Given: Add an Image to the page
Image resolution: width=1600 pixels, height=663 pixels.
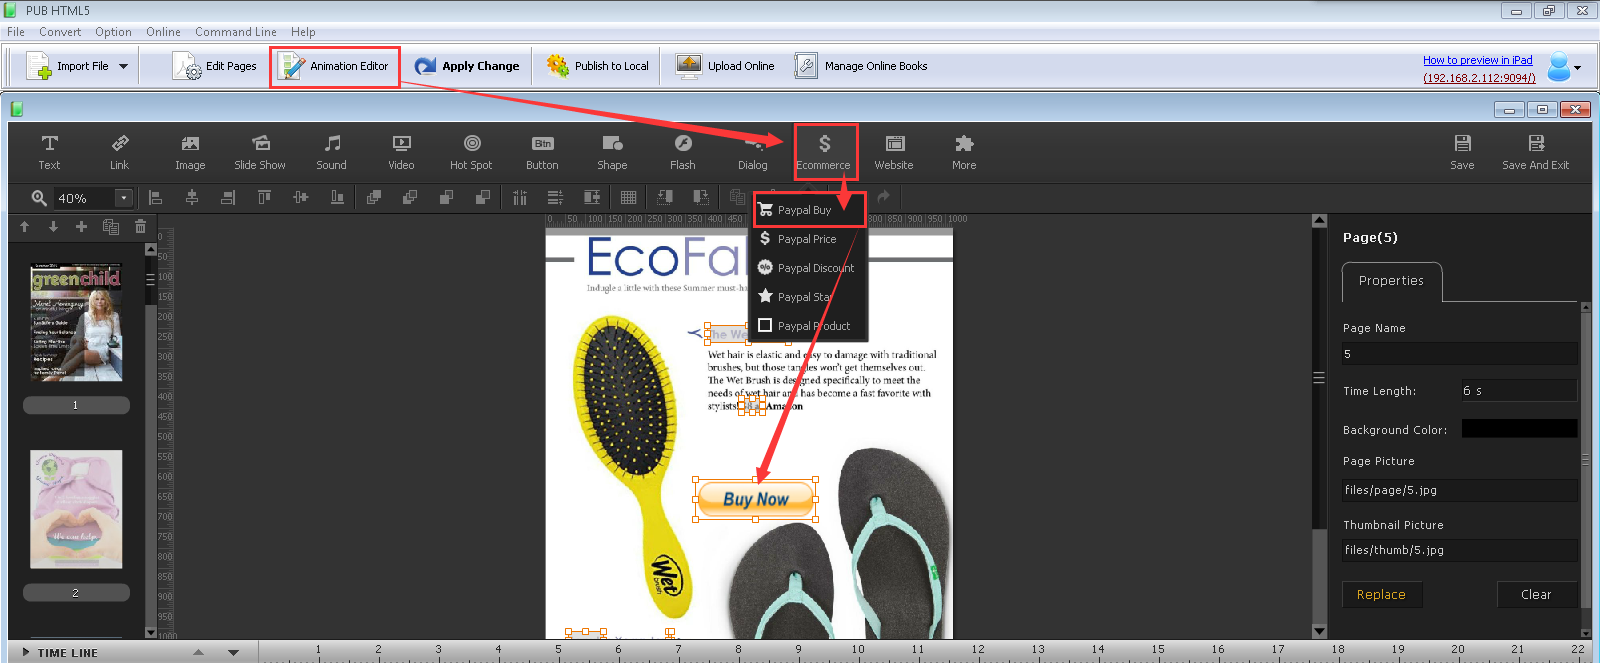Looking at the screenshot, I should click(190, 152).
